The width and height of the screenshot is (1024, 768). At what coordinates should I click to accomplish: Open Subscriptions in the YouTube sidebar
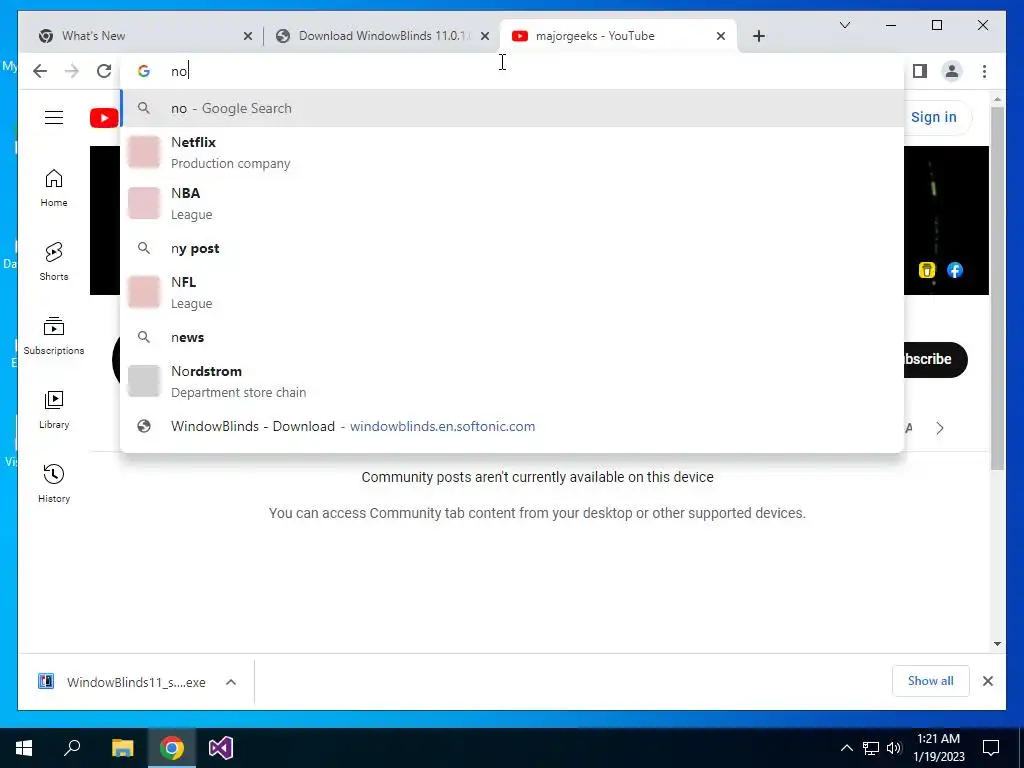pyautogui.click(x=54, y=336)
